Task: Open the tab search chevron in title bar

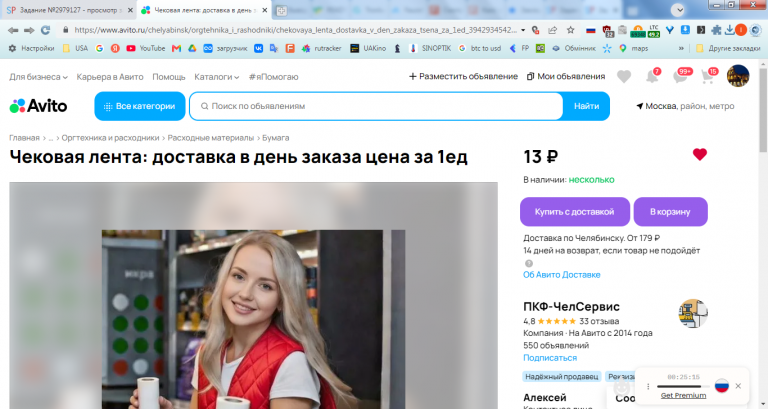Action: (x=678, y=9)
